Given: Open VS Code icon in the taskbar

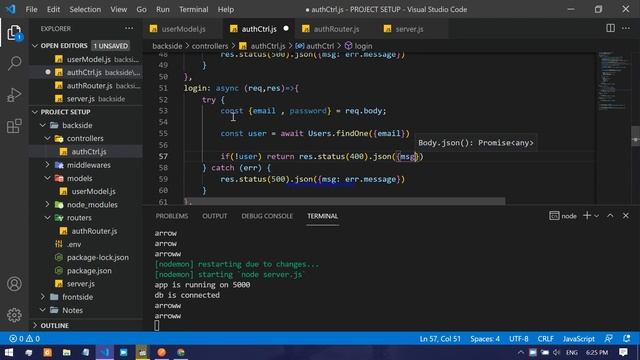Looking at the screenshot, I should tap(105, 352).
